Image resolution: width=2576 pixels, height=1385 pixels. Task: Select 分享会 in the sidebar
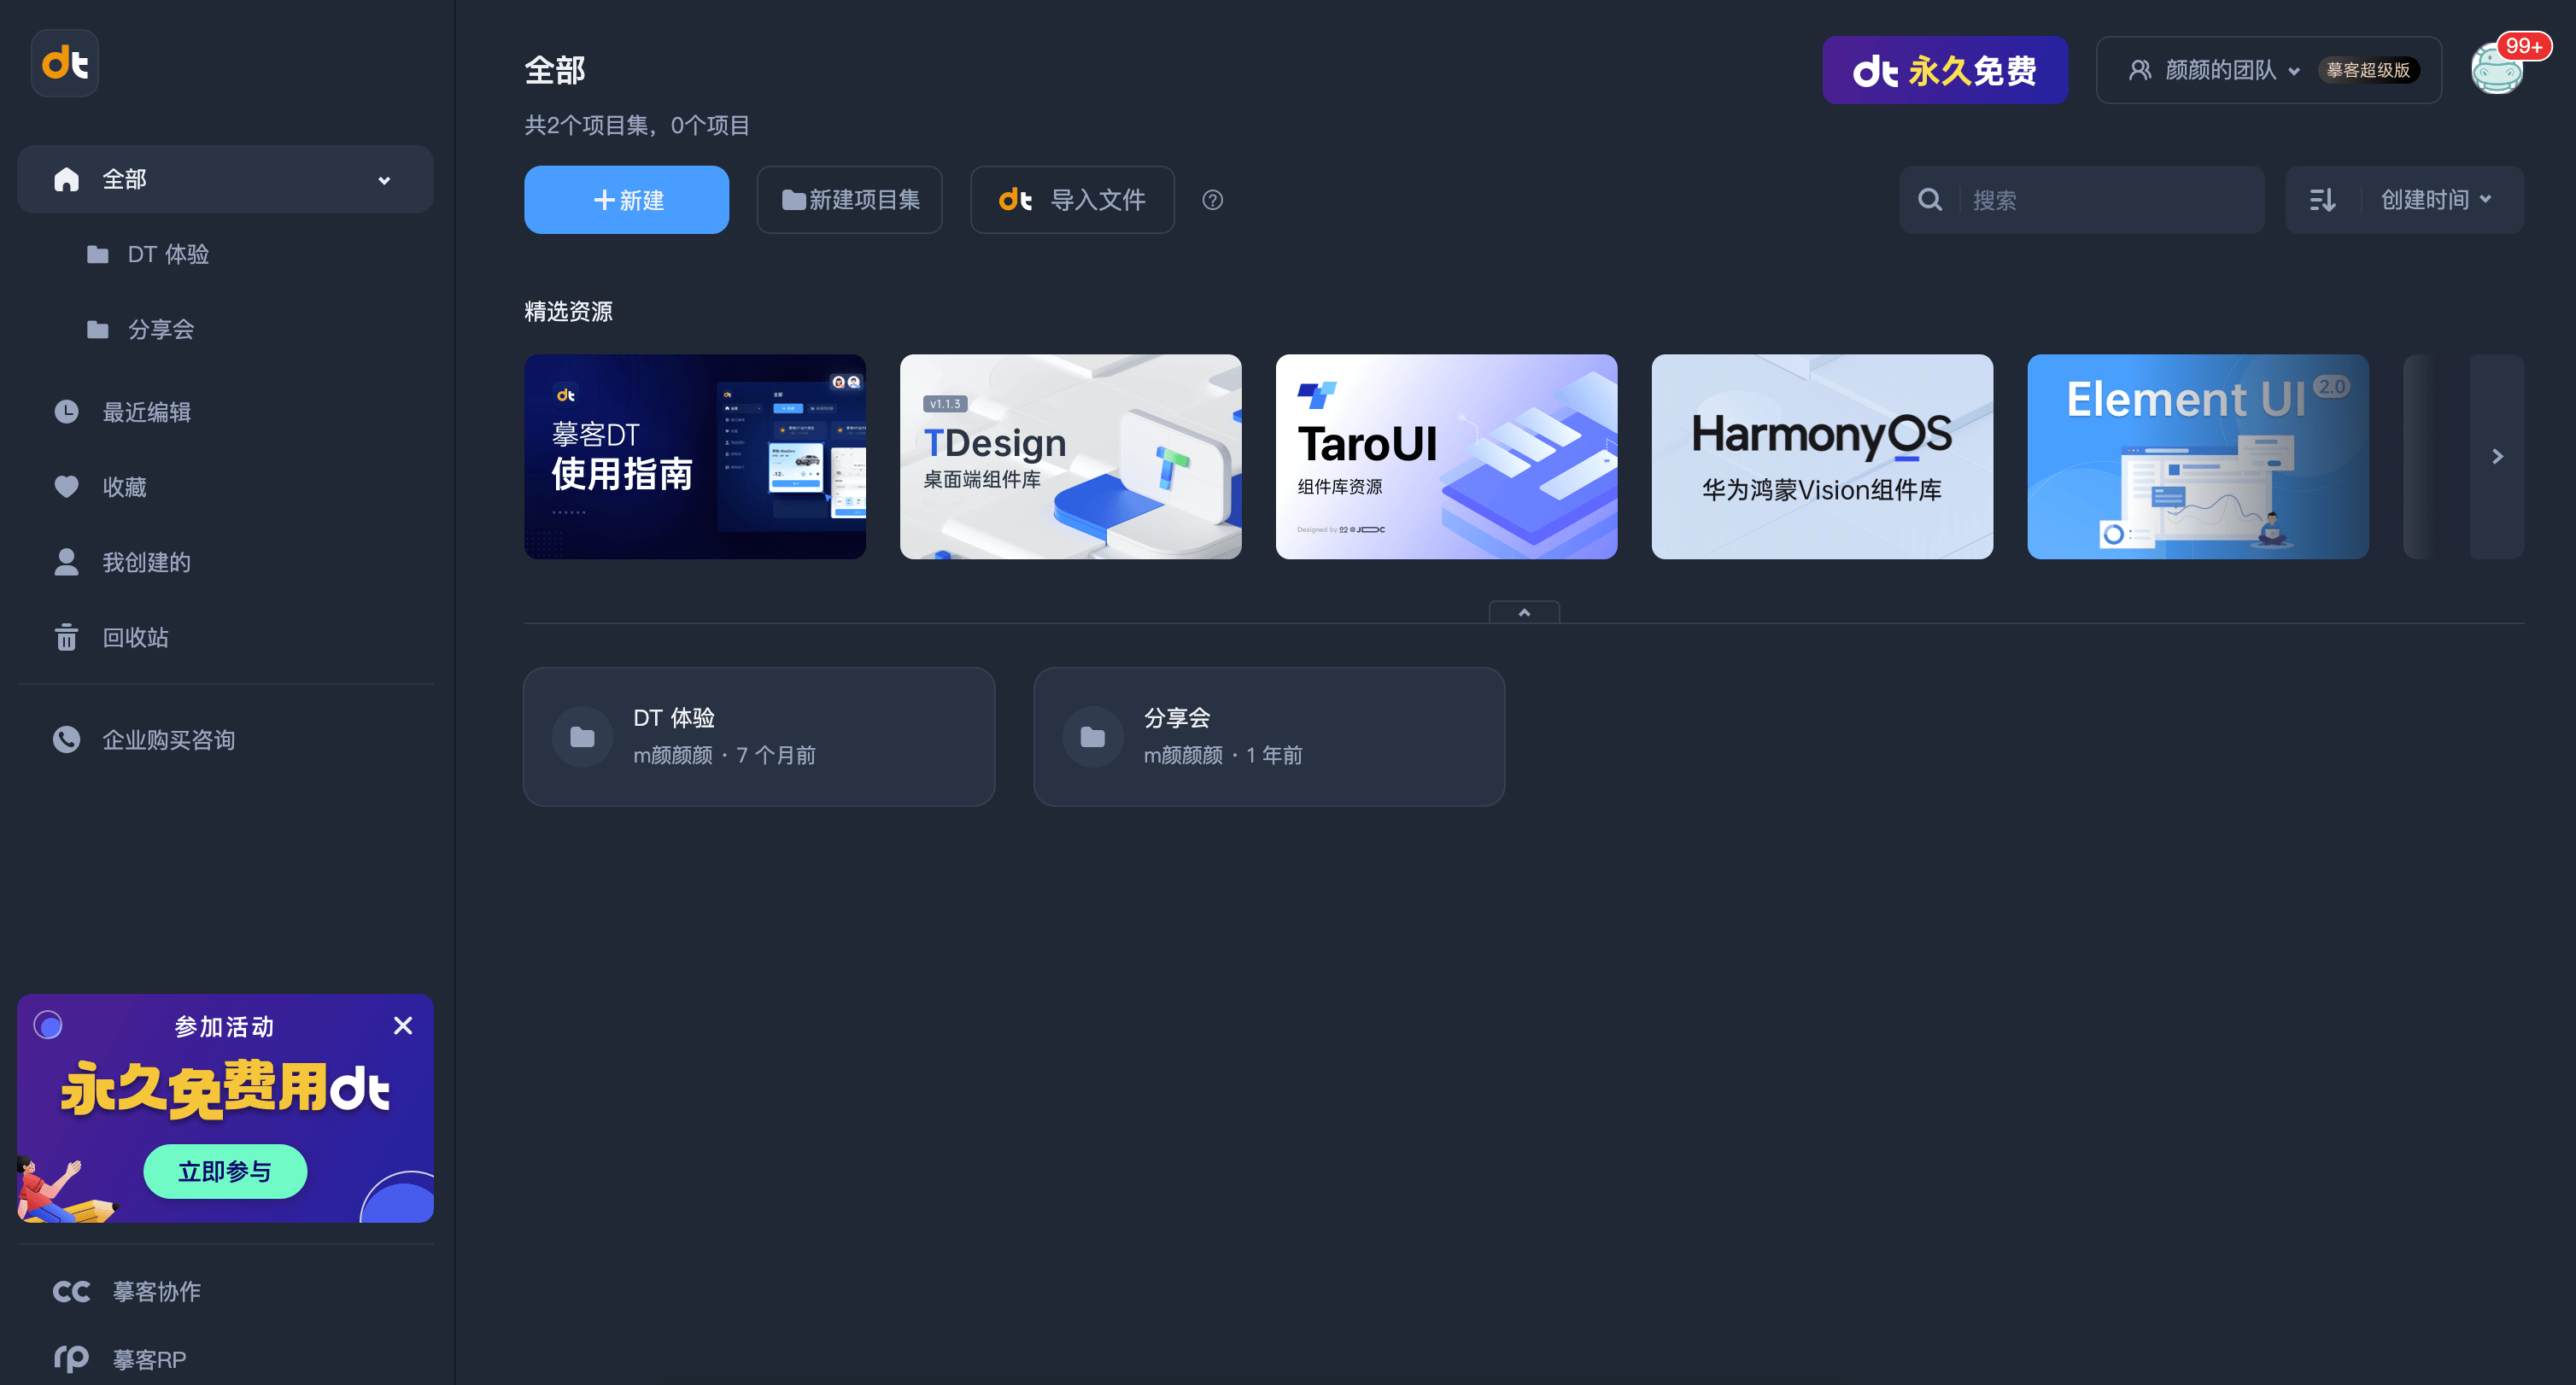[160, 329]
